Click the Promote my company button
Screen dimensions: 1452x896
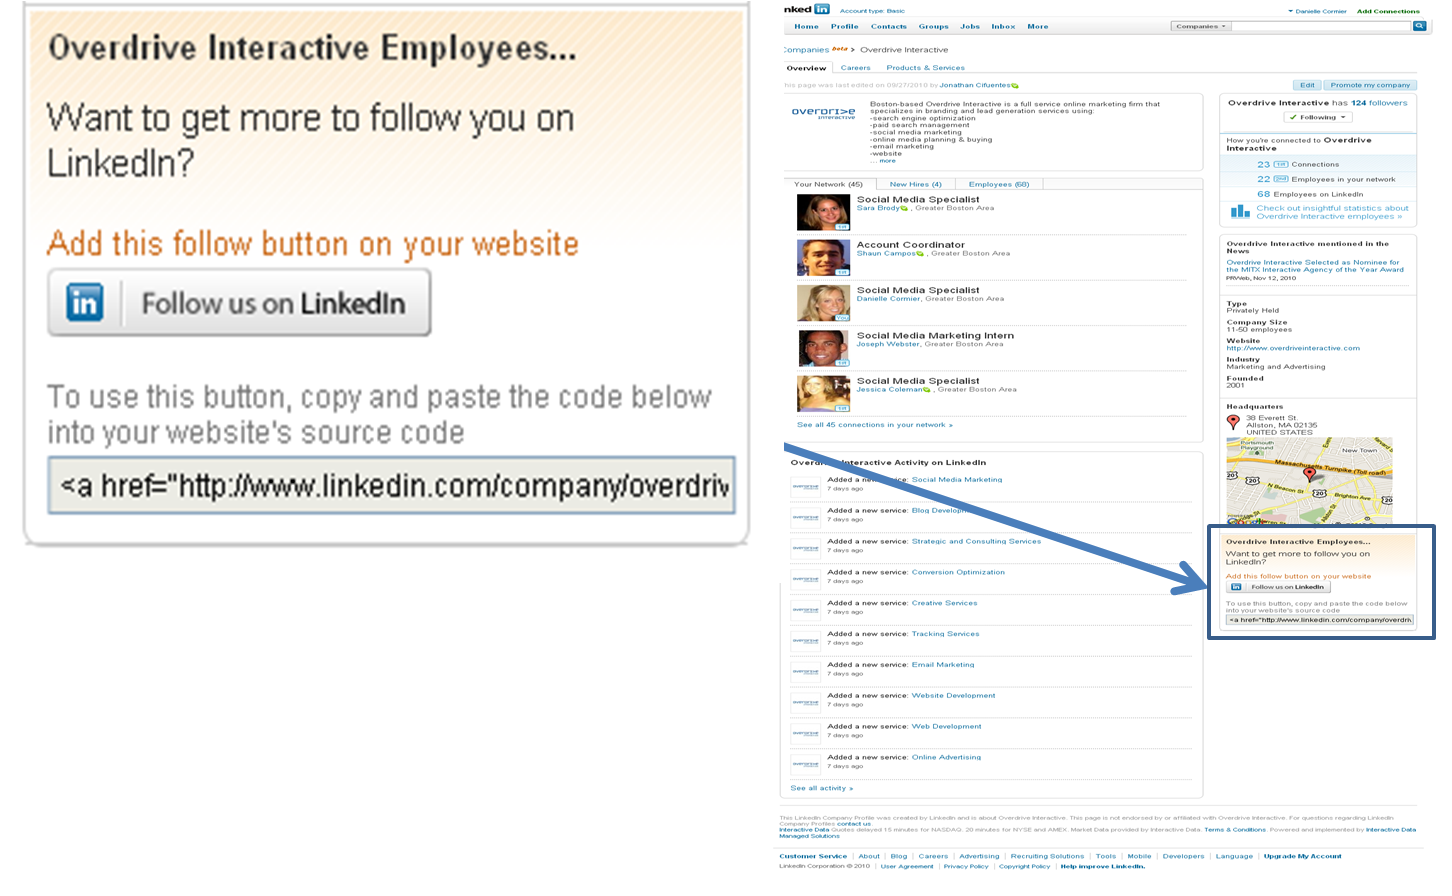tap(1370, 85)
